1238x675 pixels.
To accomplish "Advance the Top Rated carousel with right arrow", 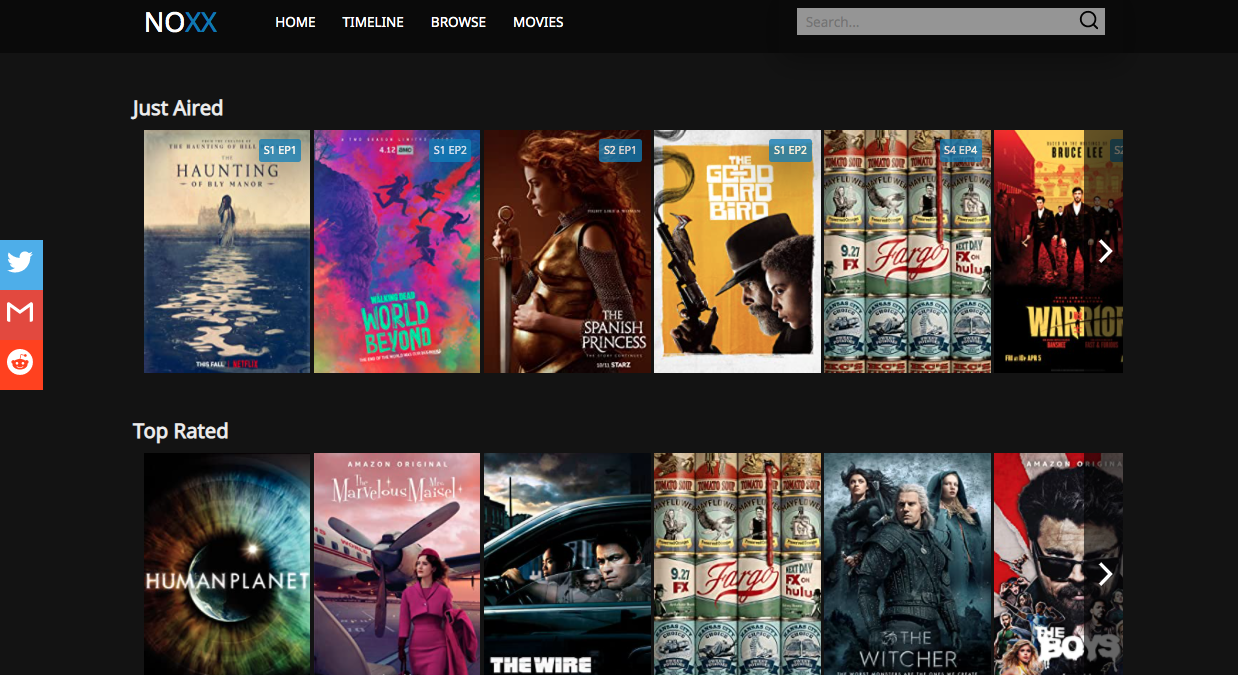I will 1105,574.
